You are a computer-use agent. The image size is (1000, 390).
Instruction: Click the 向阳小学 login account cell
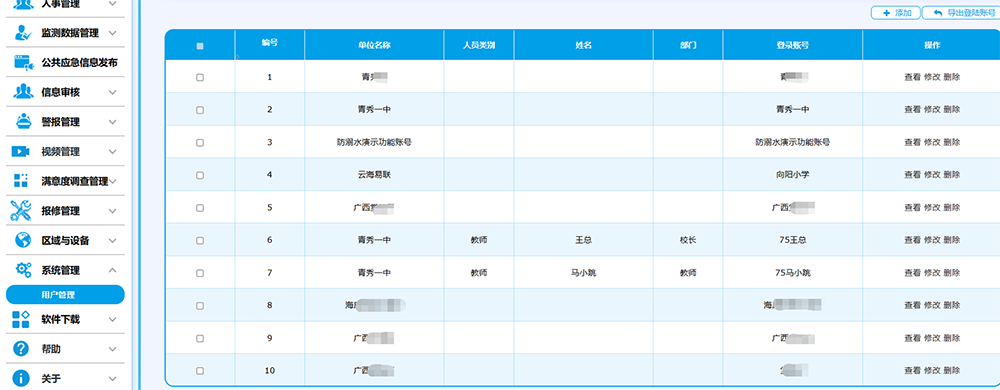[x=793, y=175]
